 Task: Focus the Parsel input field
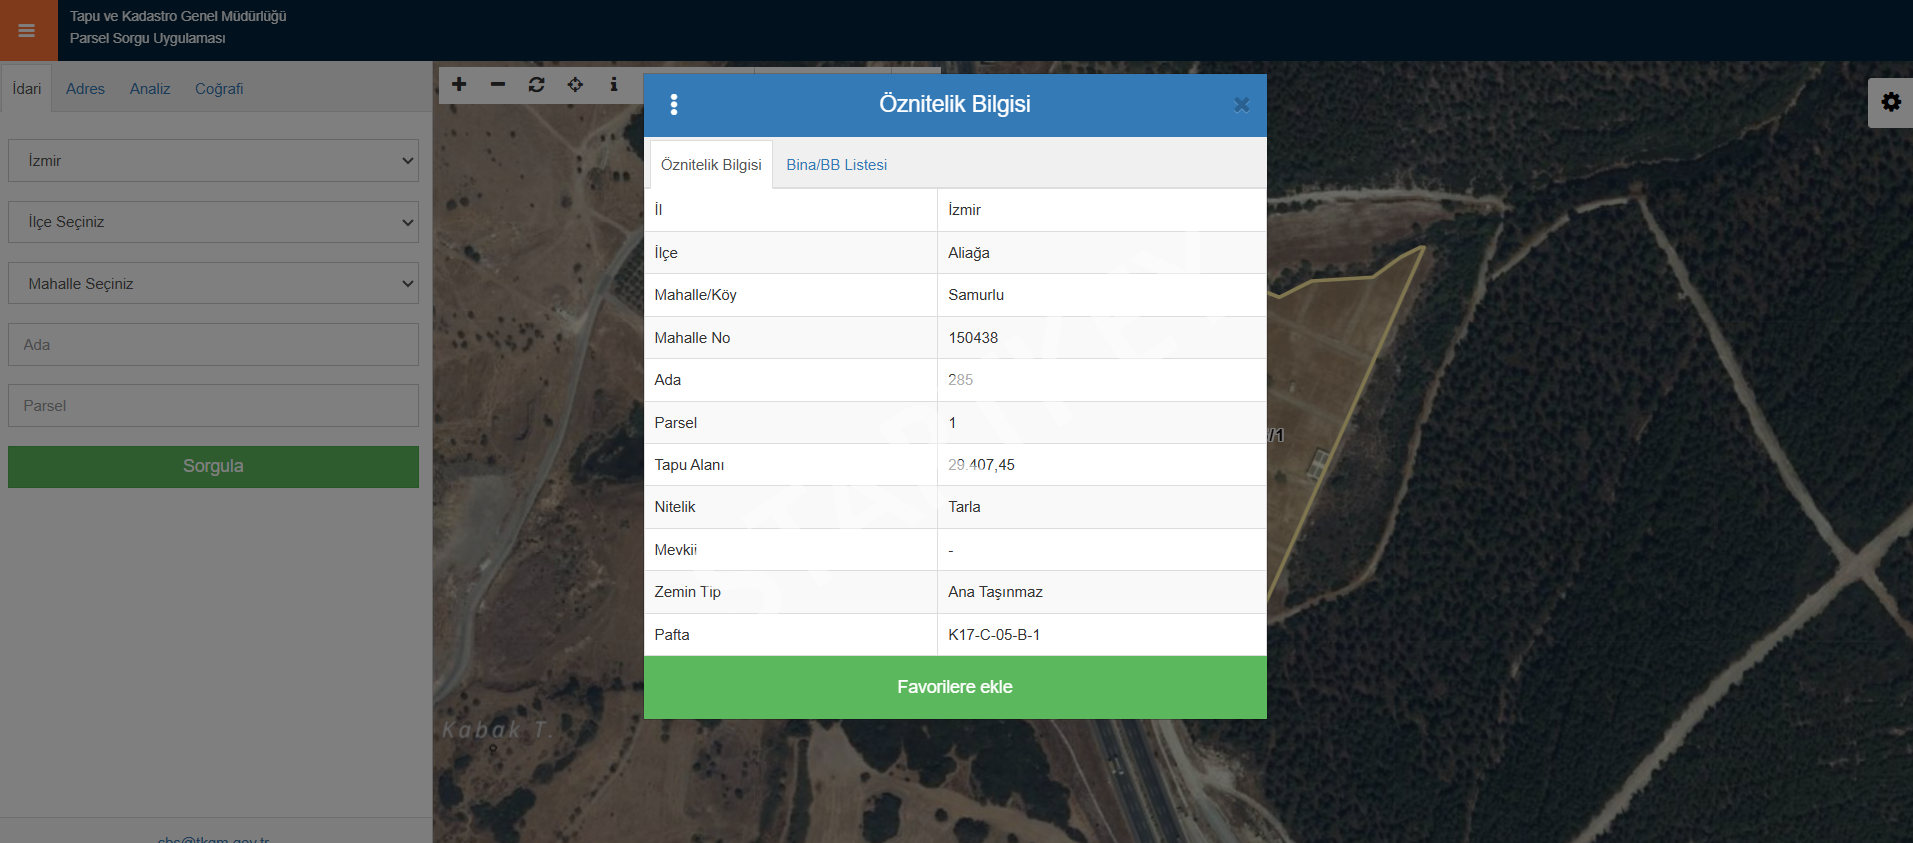pyautogui.click(x=213, y=406)
